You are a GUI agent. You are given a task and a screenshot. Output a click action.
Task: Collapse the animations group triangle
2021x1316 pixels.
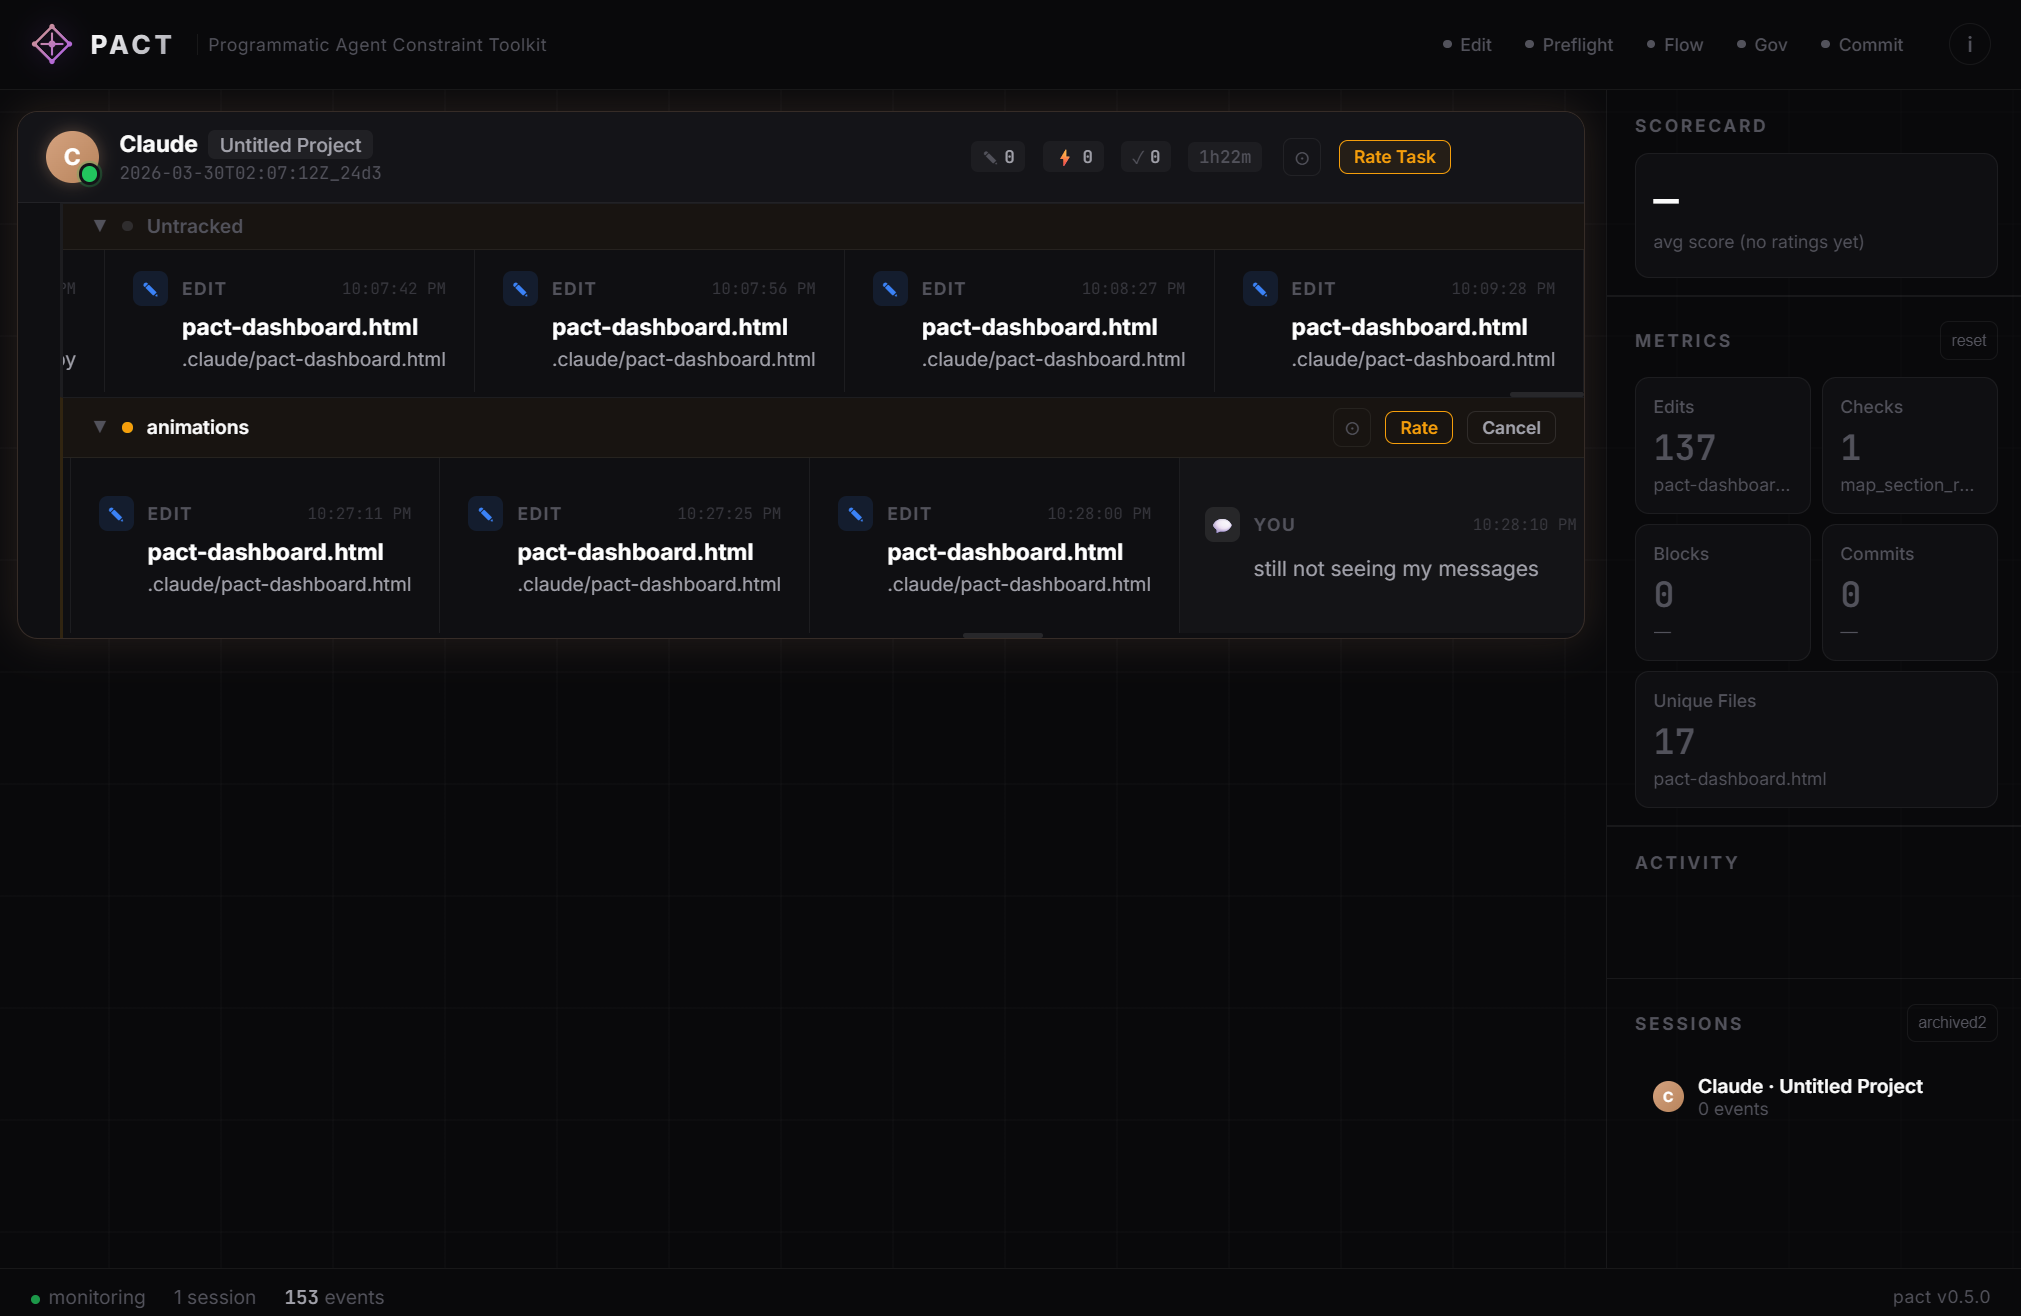[99, 426]
